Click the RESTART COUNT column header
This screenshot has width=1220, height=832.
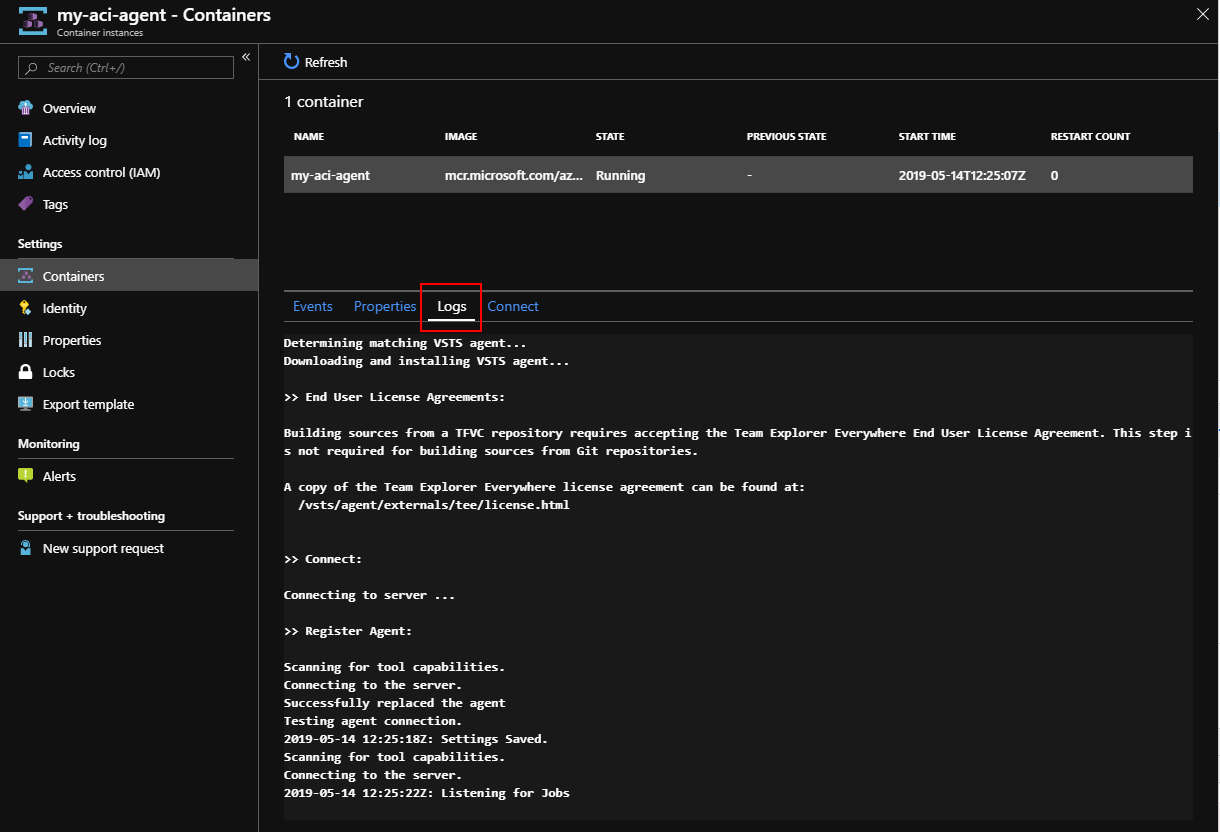1091,136
